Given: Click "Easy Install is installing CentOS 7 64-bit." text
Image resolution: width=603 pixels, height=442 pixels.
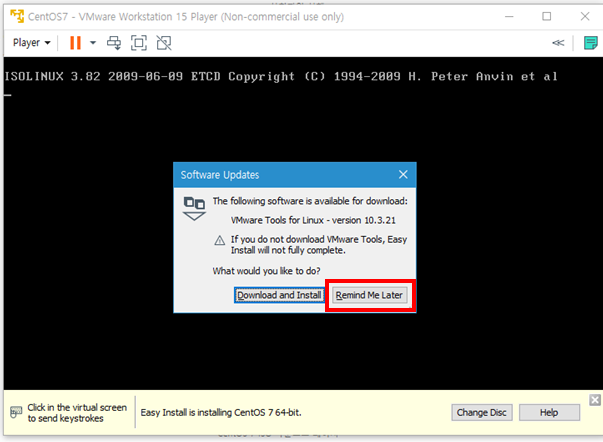Looking at the screenshot, I should pos(221,412).
